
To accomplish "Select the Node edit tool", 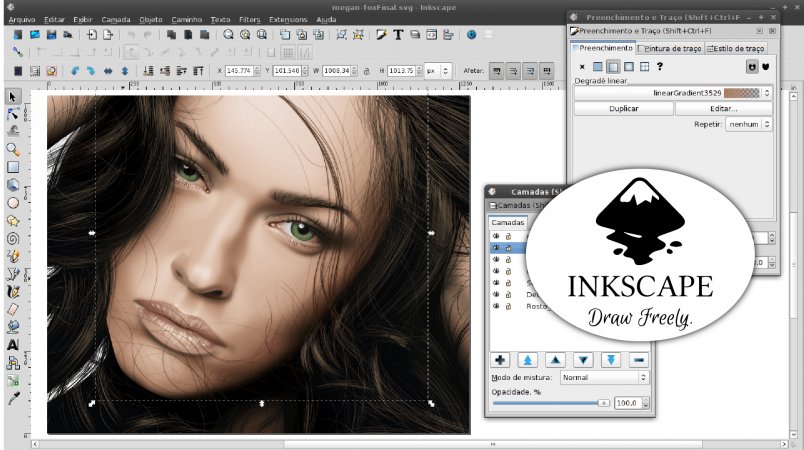I will [13, 114].
